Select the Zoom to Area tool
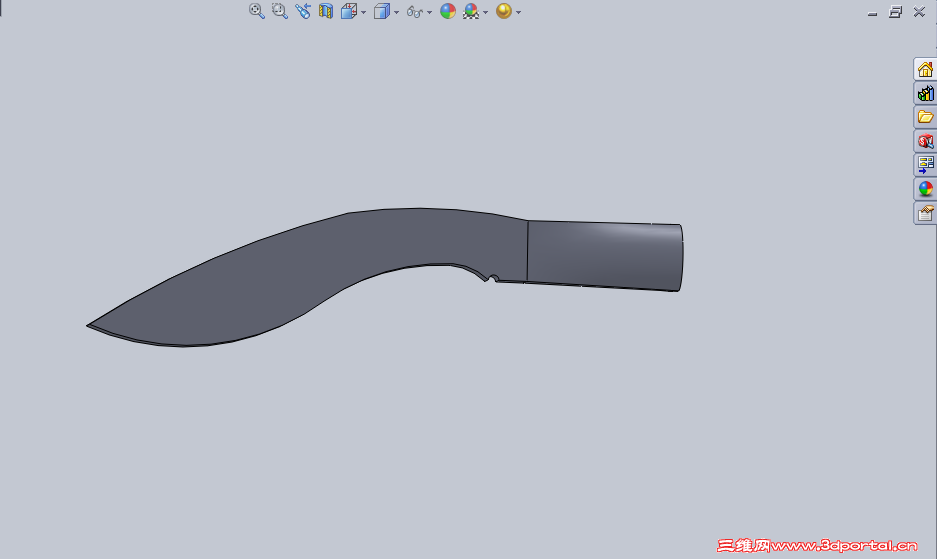937x559 pixels. 280,11
